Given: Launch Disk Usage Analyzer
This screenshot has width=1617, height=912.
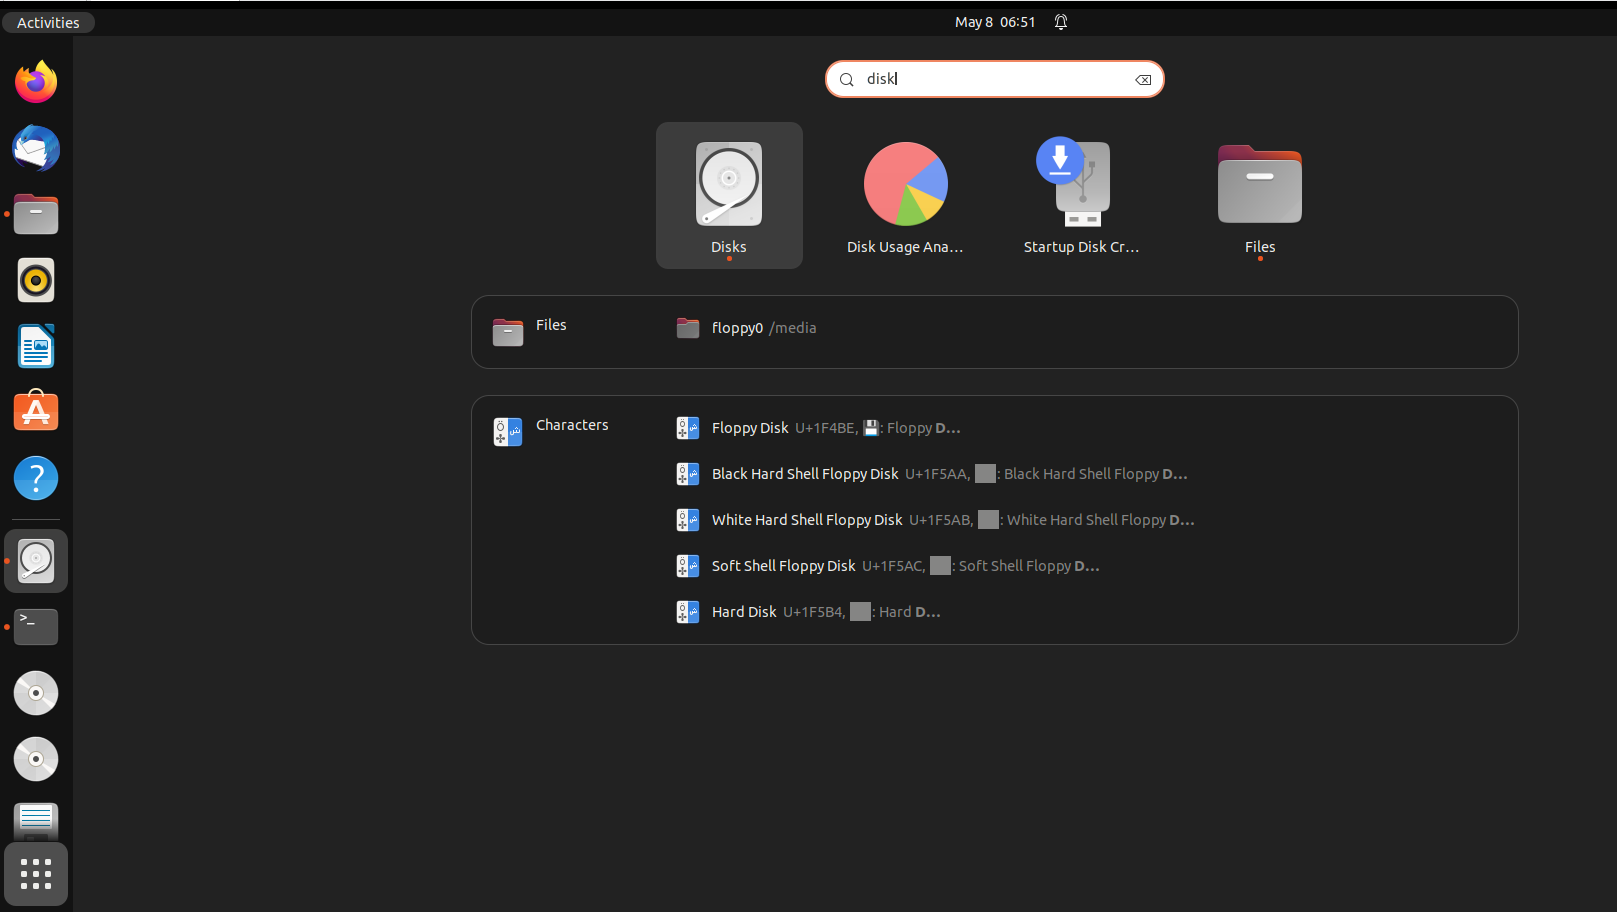Looking at the screenshot, I should (905, 195).
